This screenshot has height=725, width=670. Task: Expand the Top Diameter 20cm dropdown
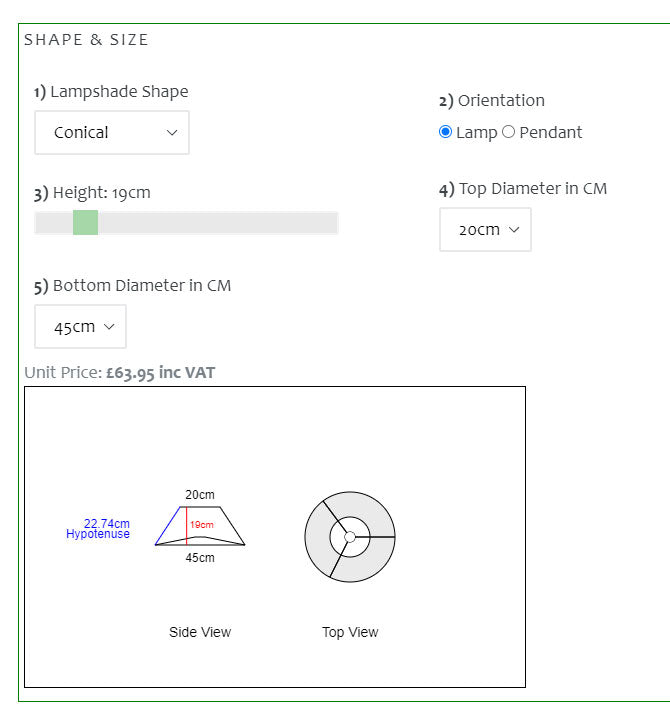click(485, 230)
